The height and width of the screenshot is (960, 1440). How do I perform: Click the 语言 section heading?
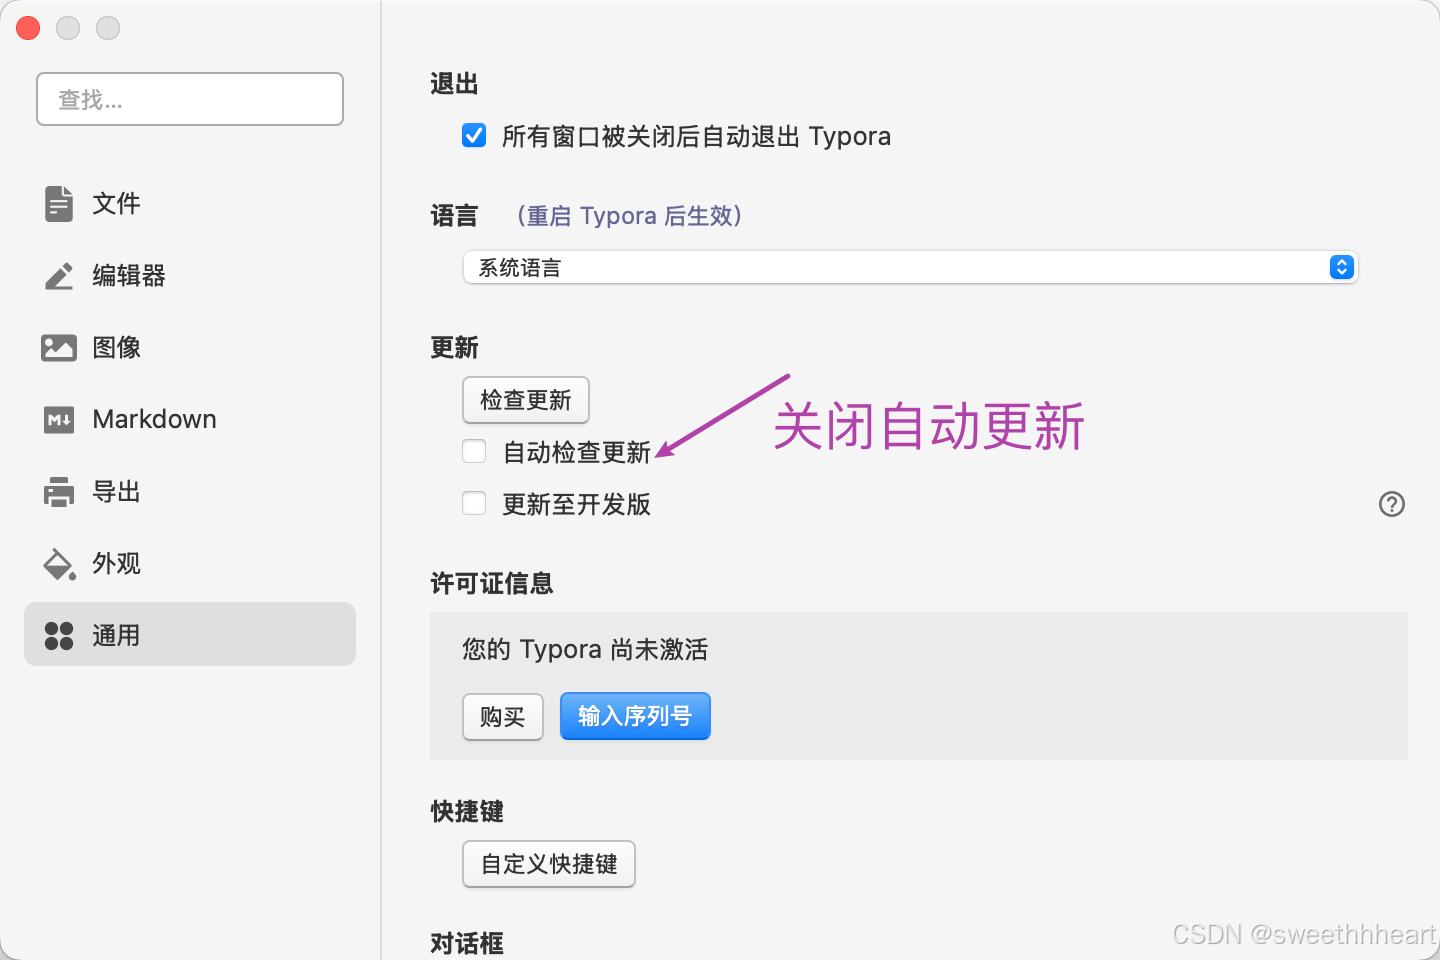click(455, 216)
